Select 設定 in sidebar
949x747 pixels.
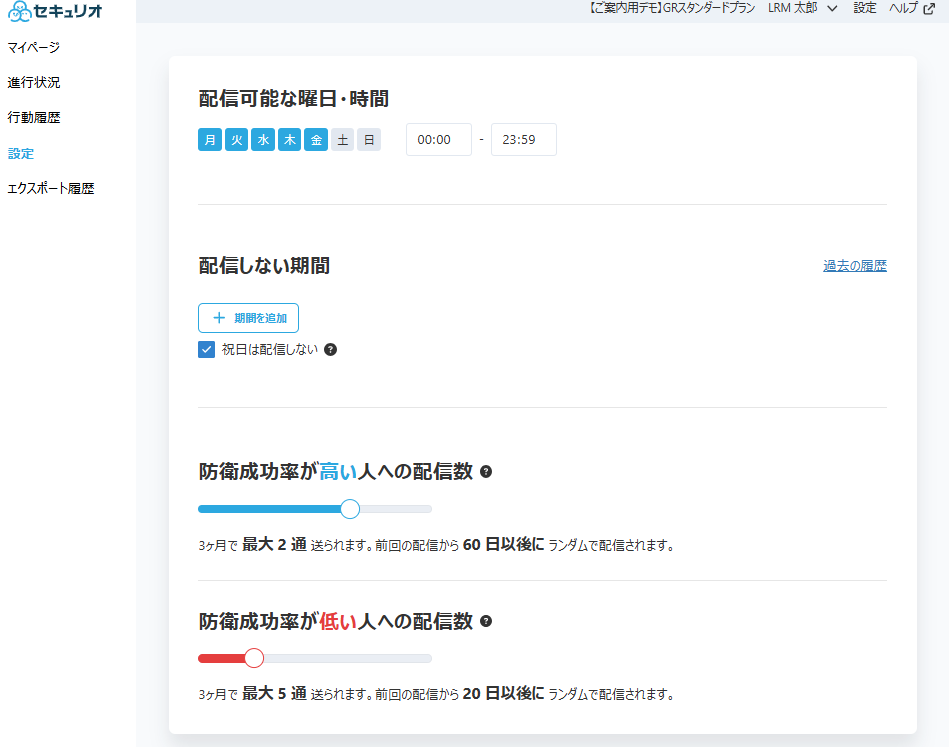click(x=21, y=154)
